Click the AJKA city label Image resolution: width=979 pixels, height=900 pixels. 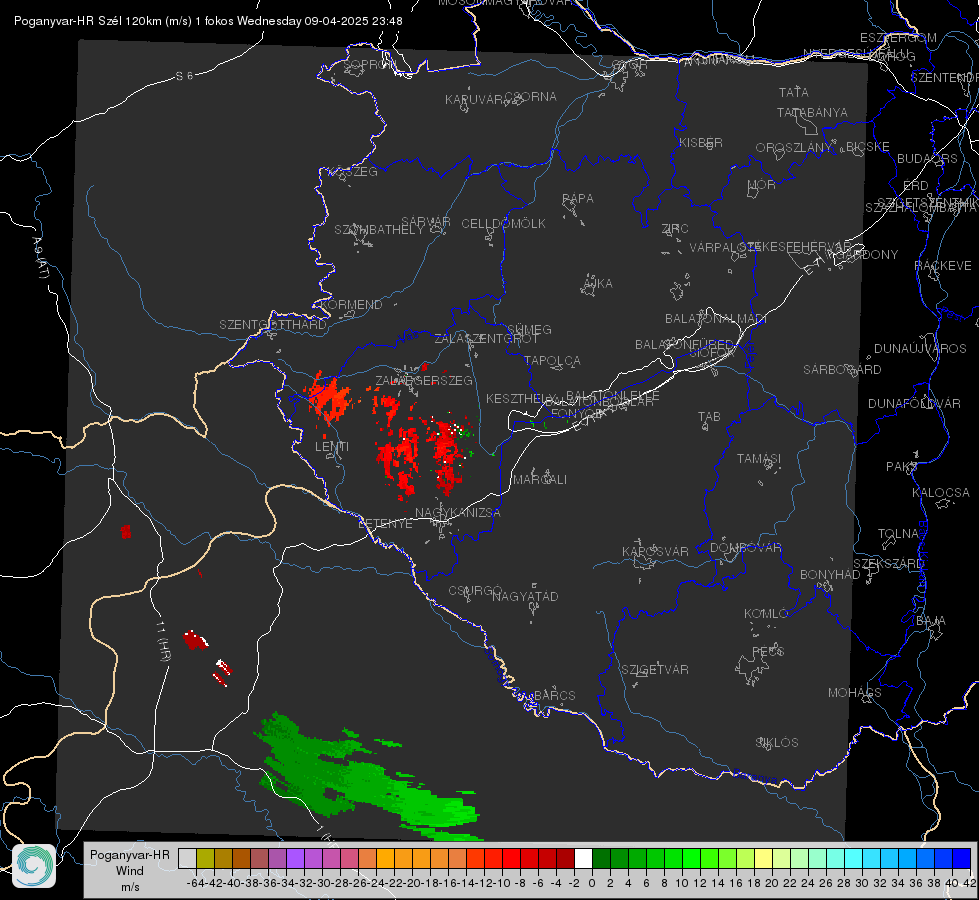tap(597, 284)
